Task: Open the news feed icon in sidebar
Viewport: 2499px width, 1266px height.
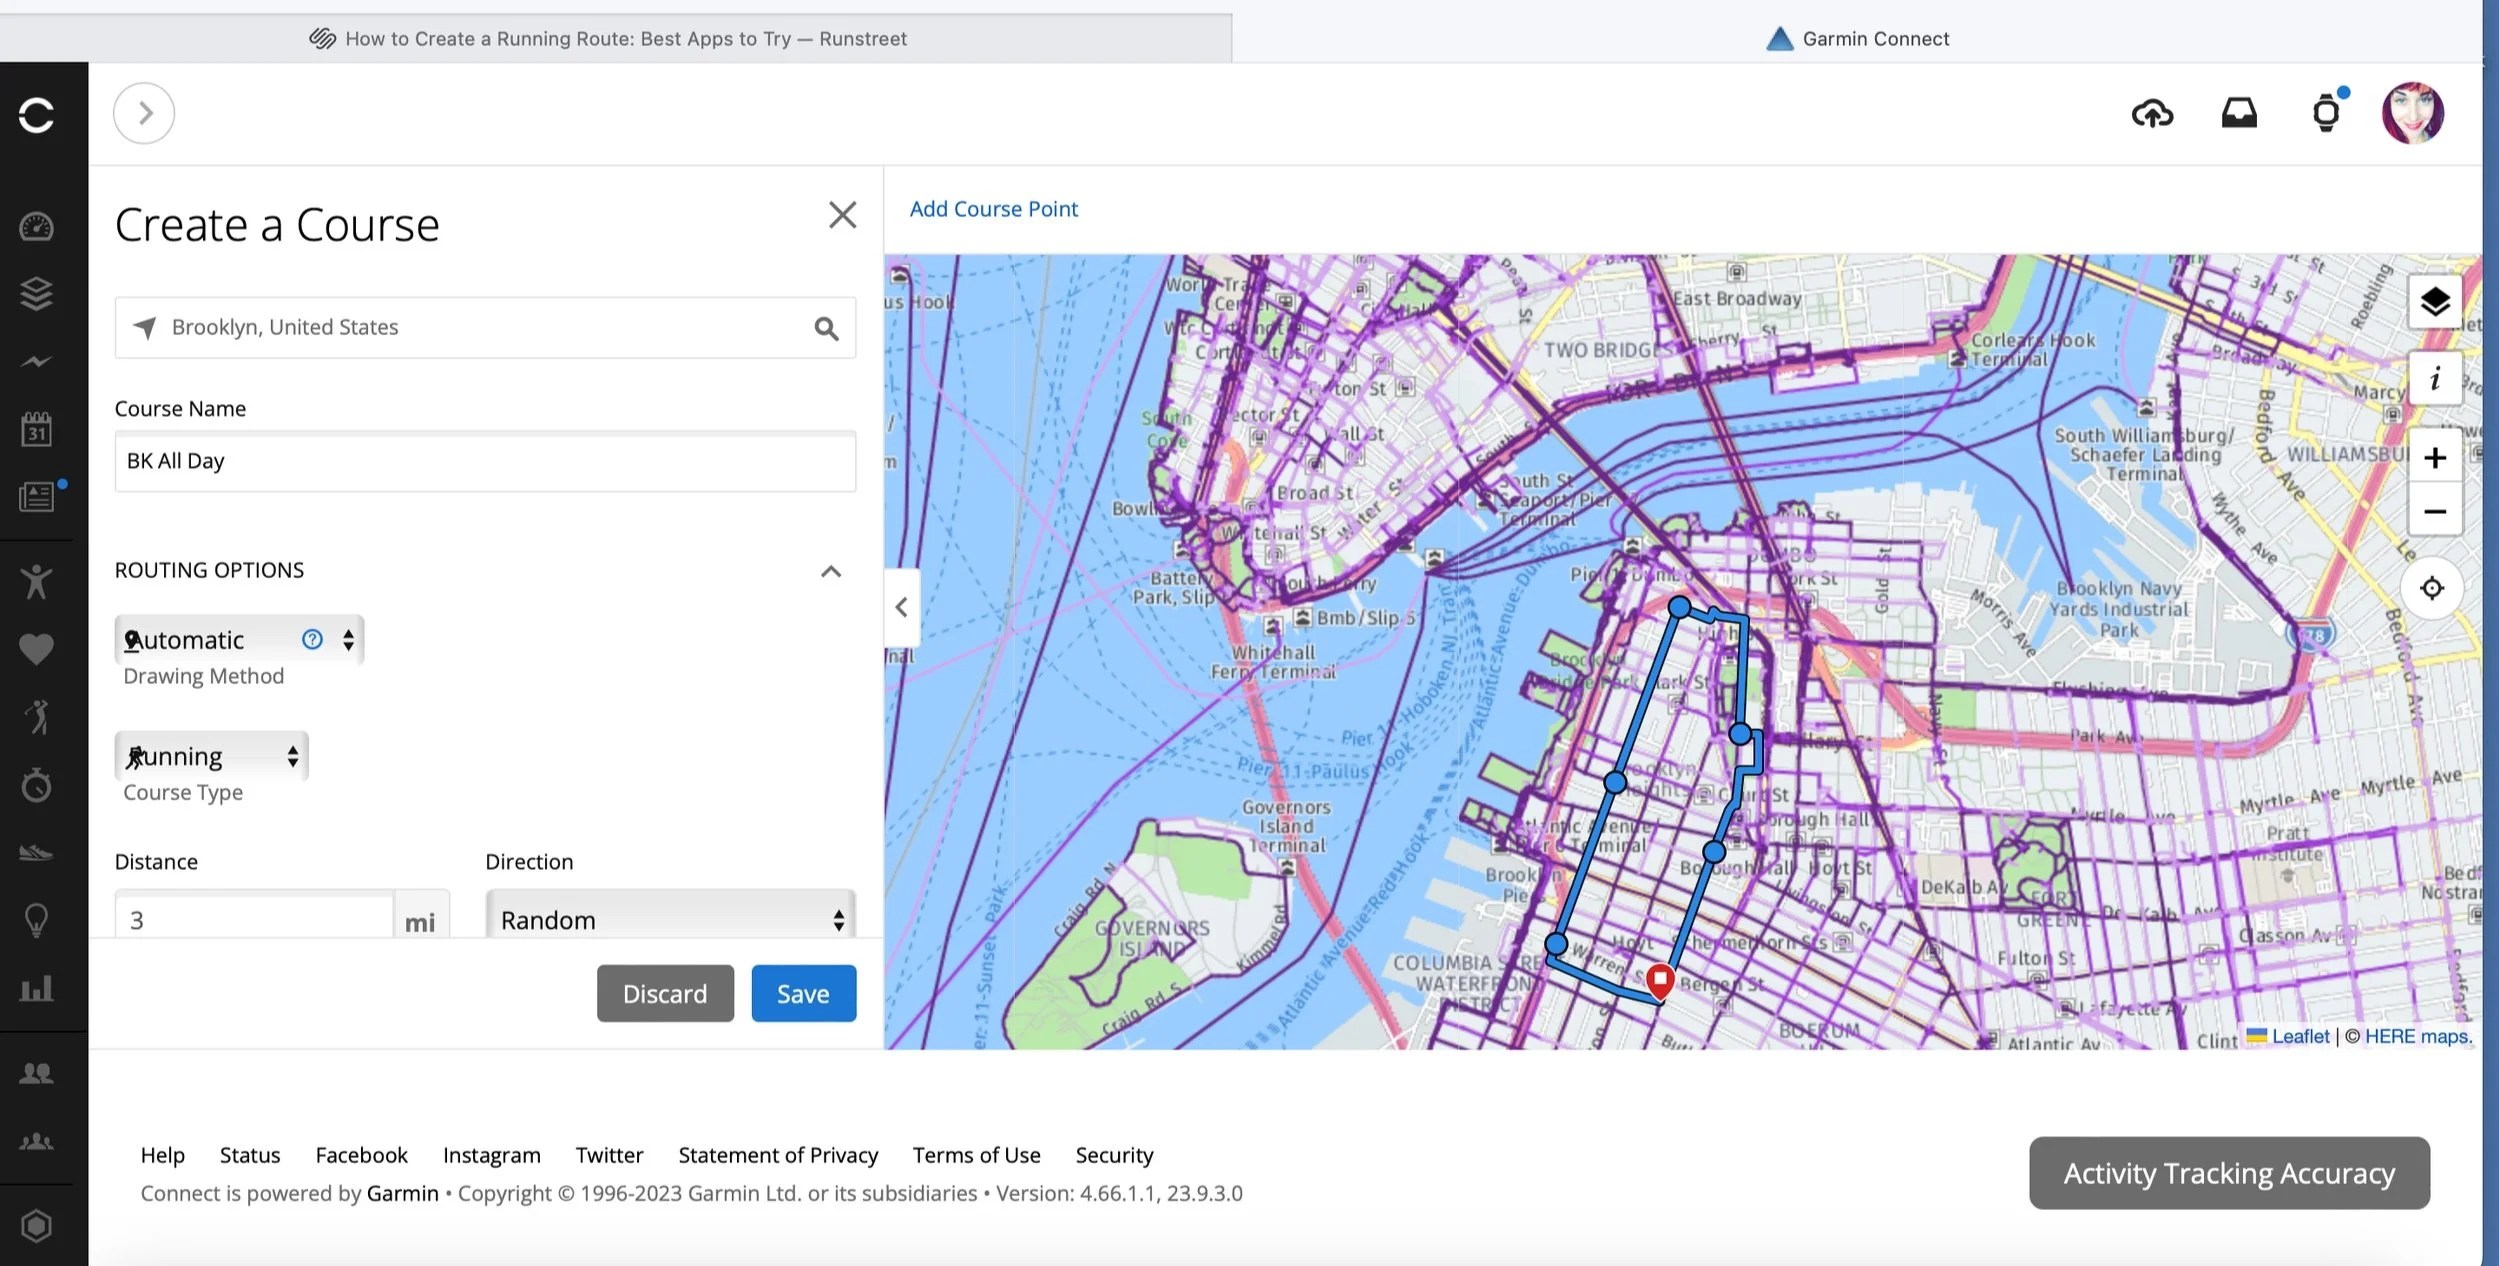Action: (x=36, y=497)
